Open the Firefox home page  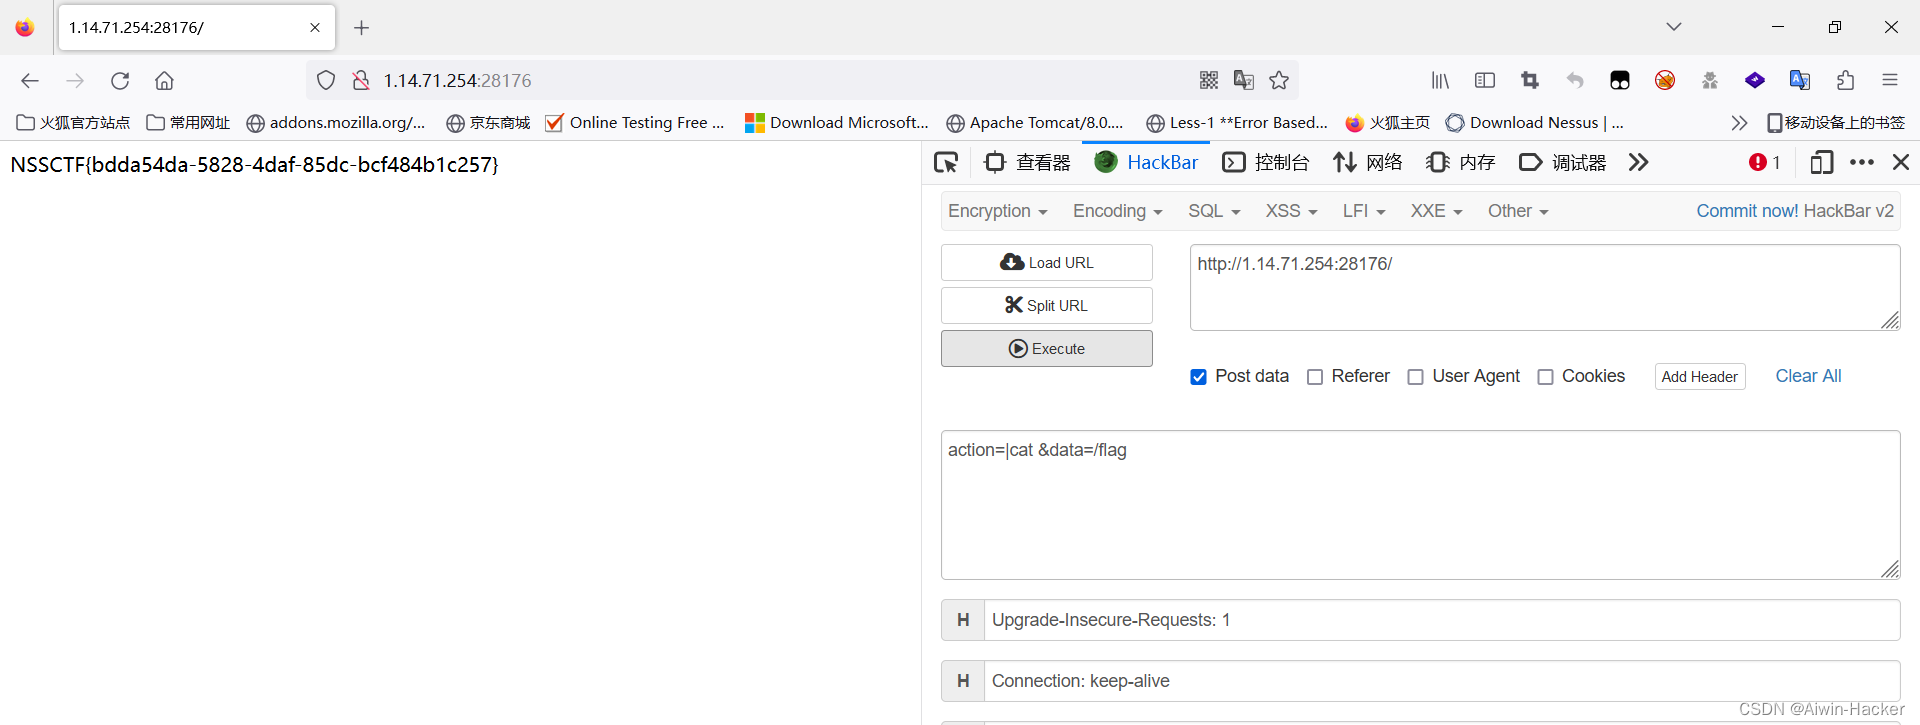(164, 81)
